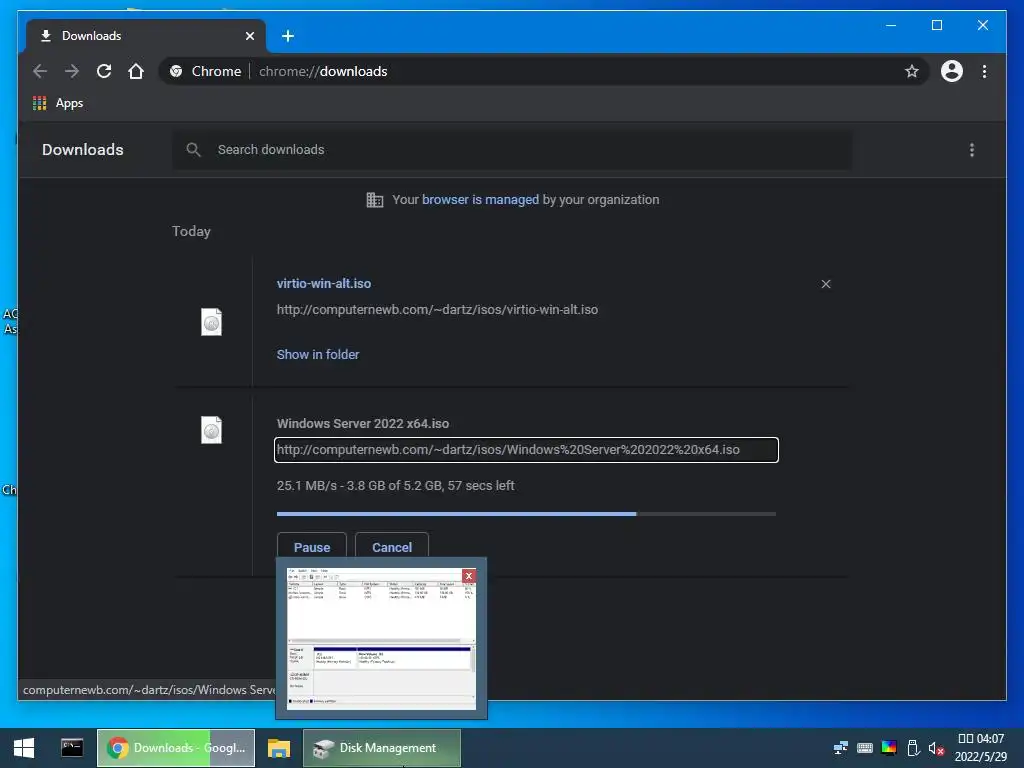Open the Chrome profile avatar menu

pyautogui.click(x=952, y=71)
